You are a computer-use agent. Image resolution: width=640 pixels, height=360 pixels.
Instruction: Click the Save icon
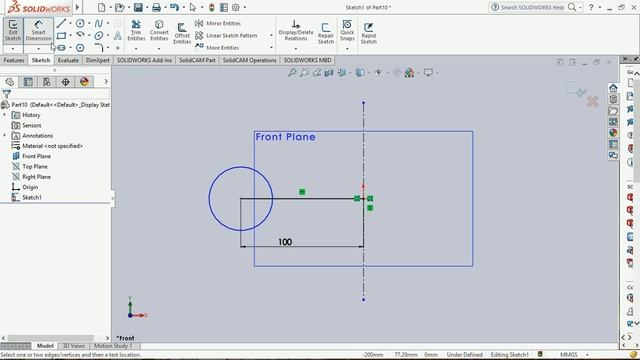tap(138, 7)
